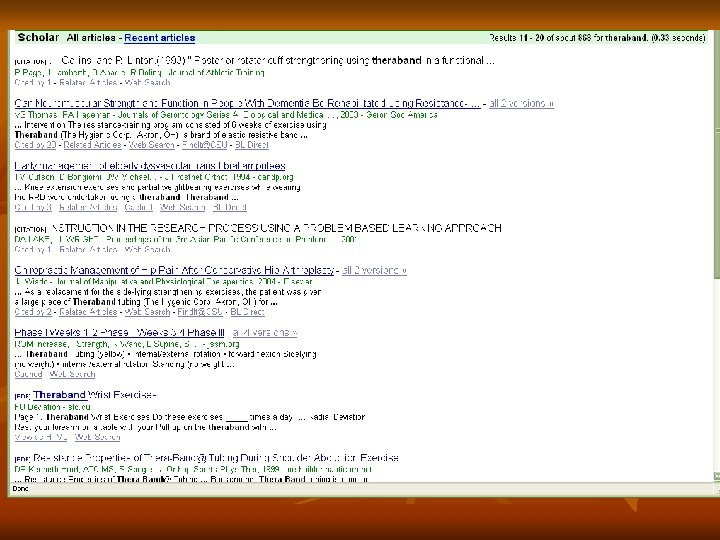Open BL Direct for the Dementia article
Viewport: 720px width, 540px height.
click(x=252, y=145)
